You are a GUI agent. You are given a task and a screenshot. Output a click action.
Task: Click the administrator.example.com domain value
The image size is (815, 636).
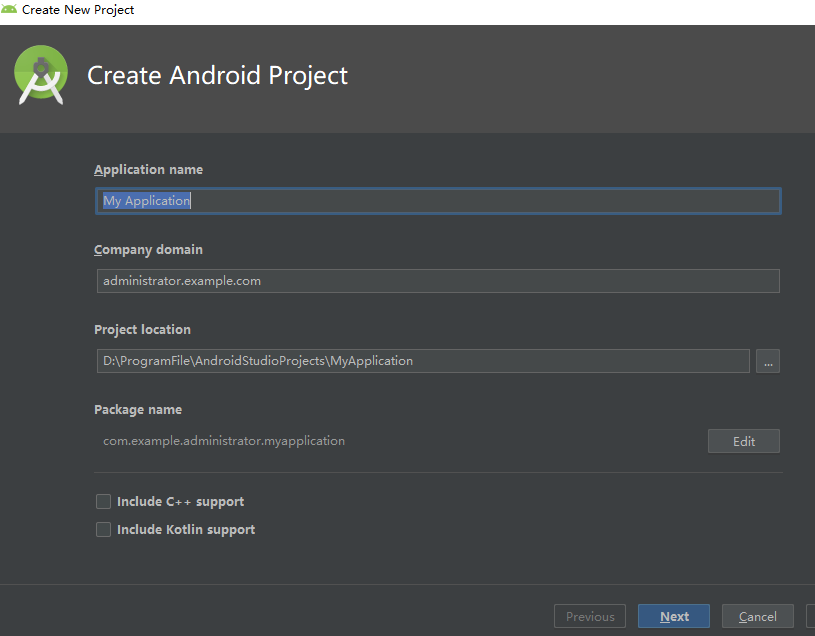coord(181,280)
